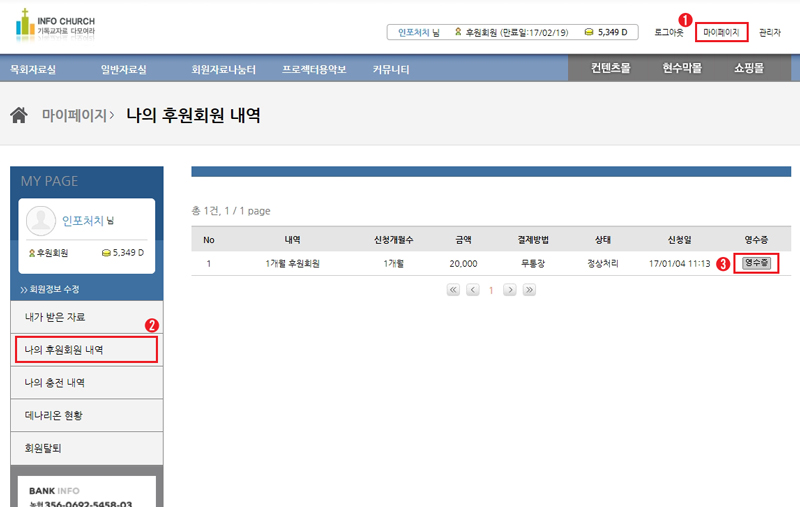Select 나의 후원회원 내역 in sidebar

click(x=86, y=350)
